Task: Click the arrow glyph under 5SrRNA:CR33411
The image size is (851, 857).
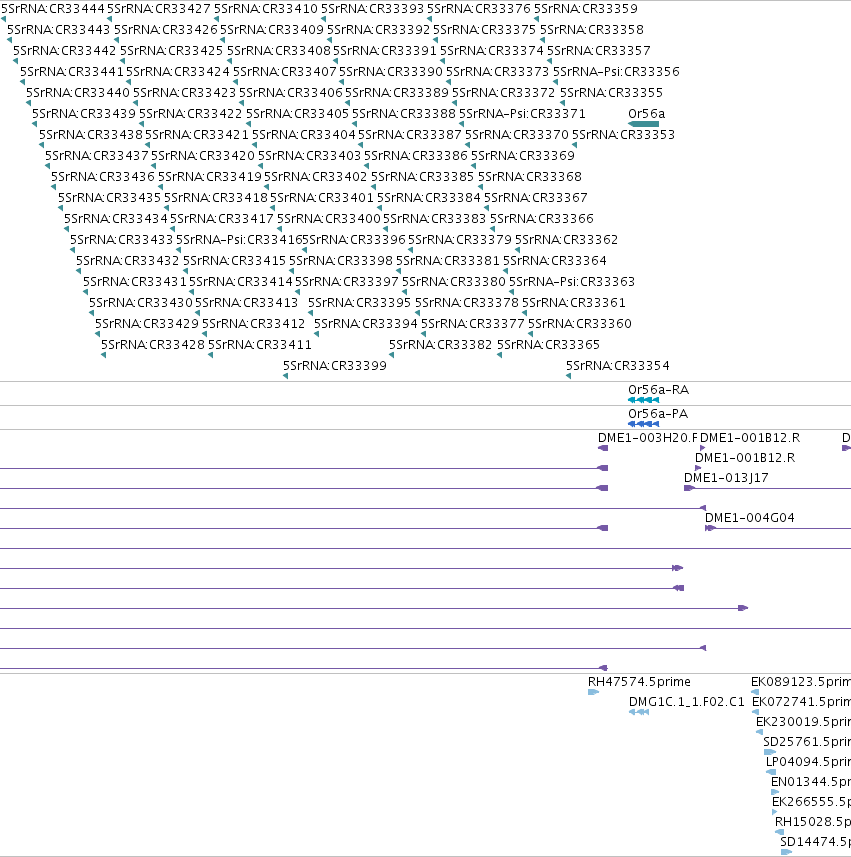Action: [210, 355]
